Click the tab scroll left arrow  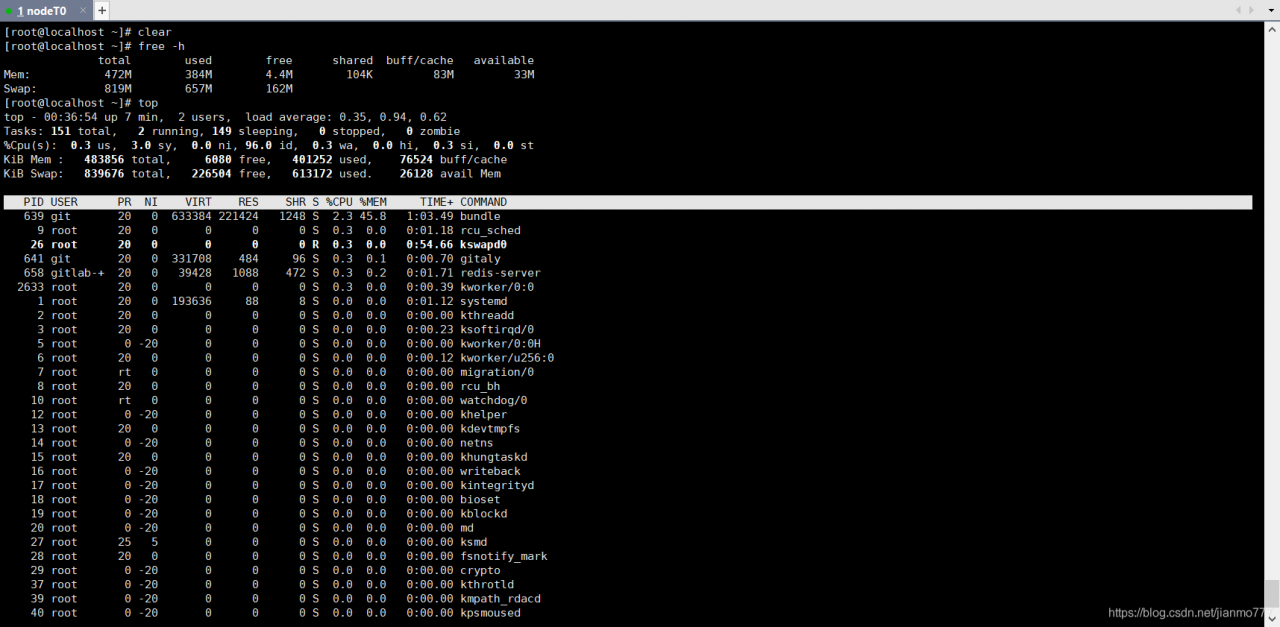pos(1239,10)
